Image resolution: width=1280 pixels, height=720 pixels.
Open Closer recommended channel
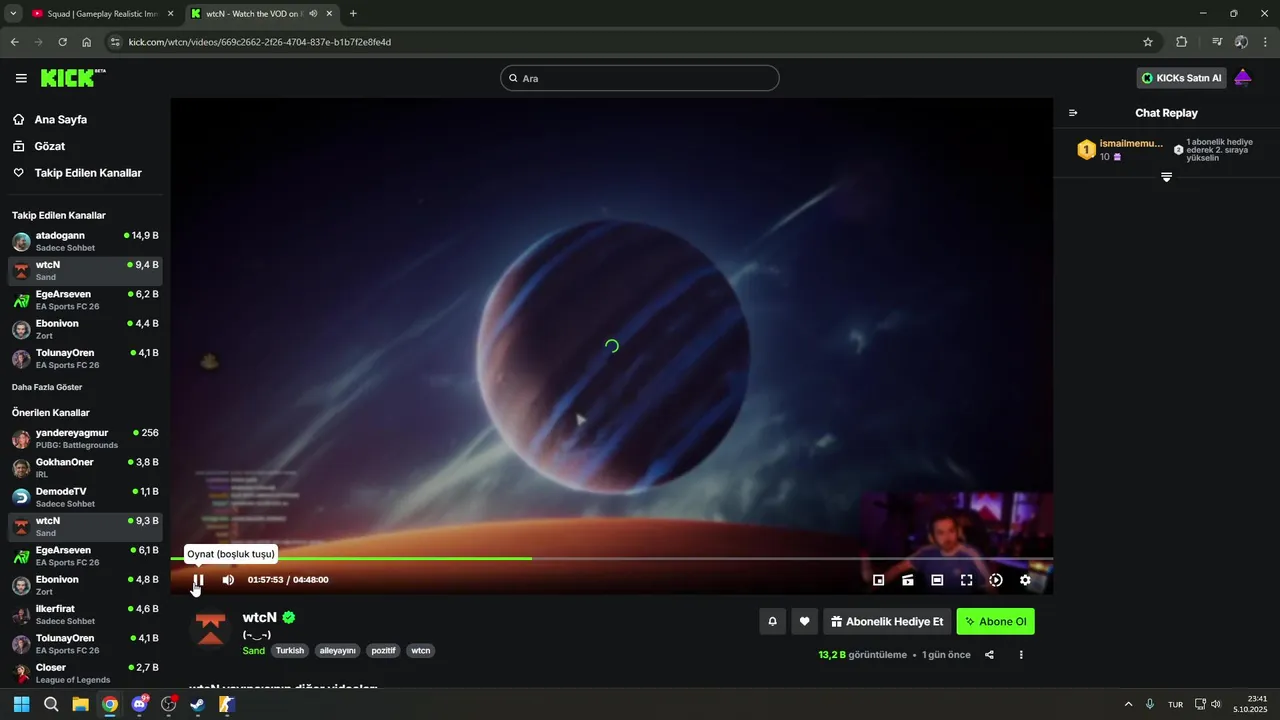click(85, 673)
